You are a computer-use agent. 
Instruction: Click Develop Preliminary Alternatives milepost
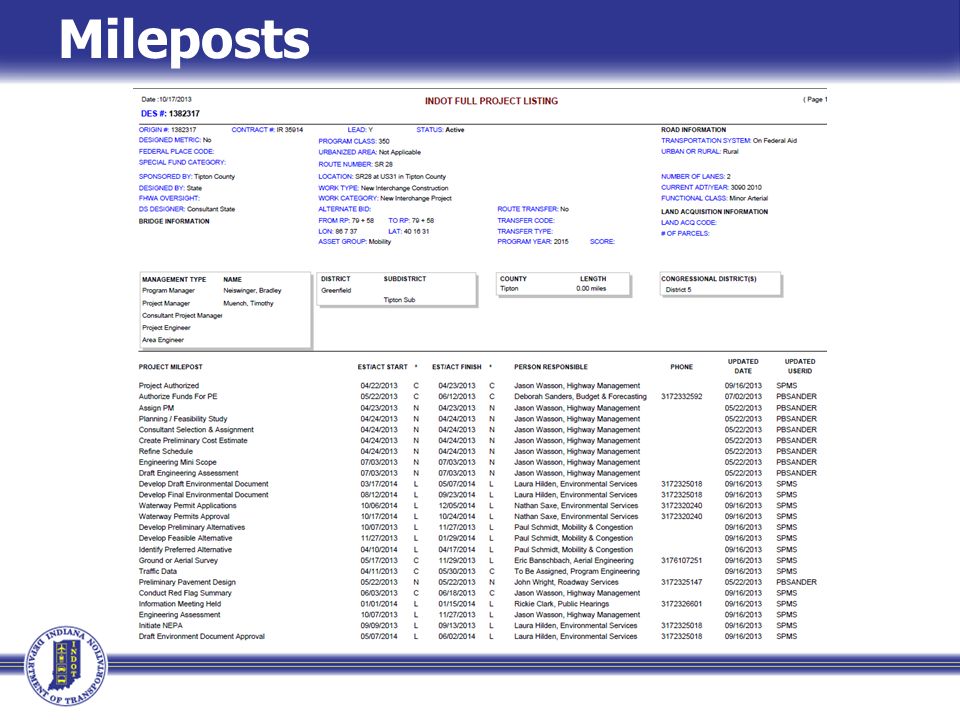(x=192, y=527)
